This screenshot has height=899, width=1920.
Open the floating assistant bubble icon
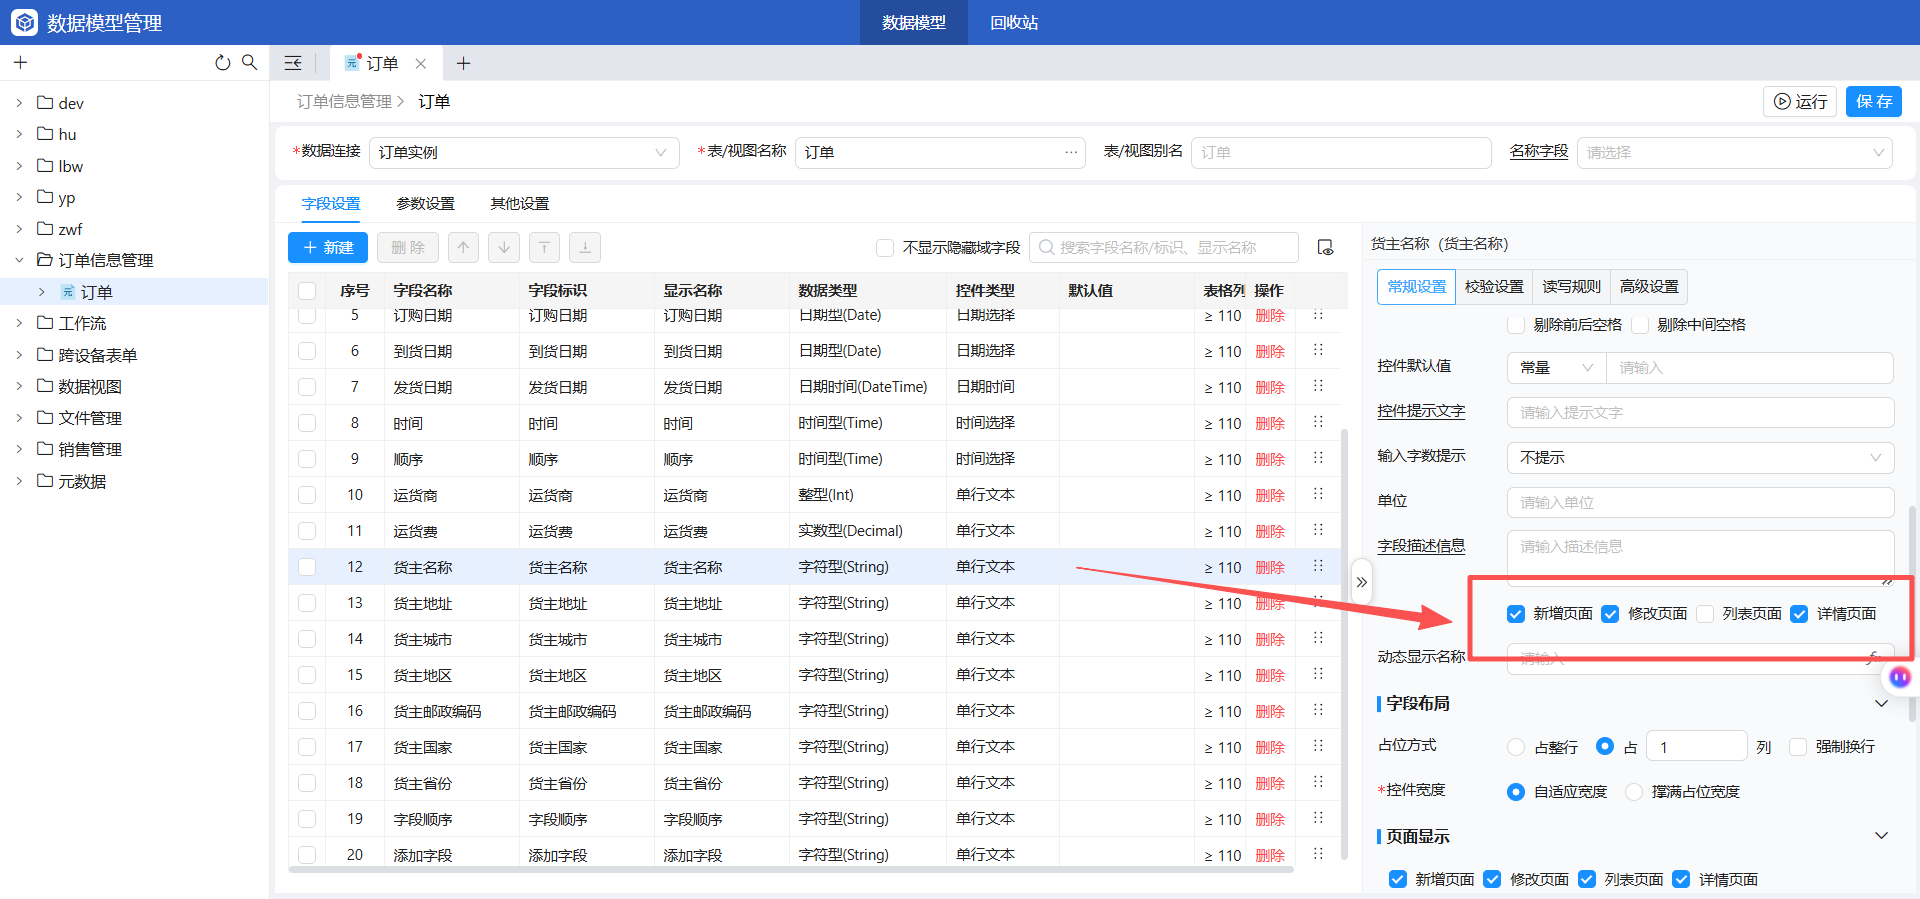coord(1899,677)
